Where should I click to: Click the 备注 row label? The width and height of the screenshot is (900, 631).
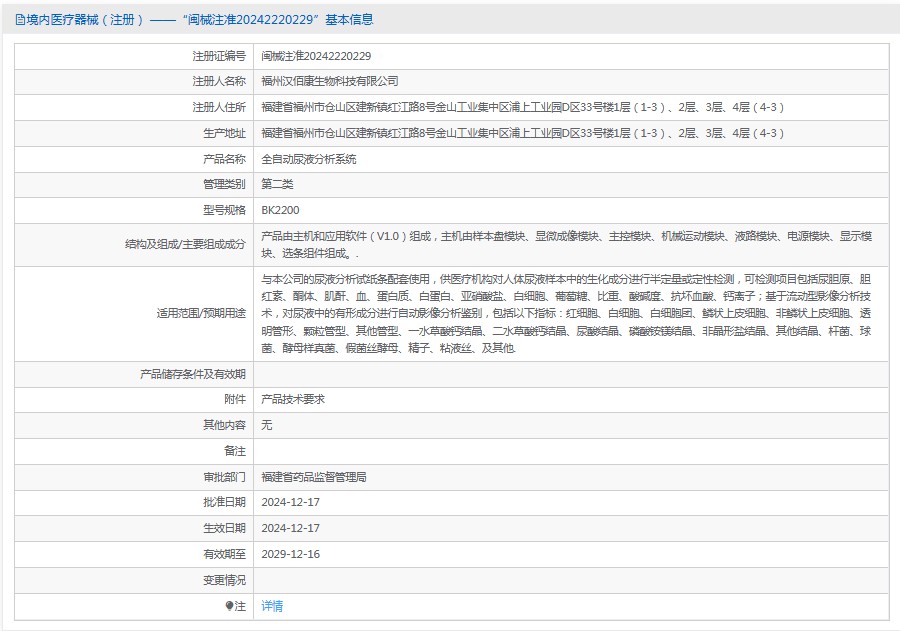click(x=235, y=451)
